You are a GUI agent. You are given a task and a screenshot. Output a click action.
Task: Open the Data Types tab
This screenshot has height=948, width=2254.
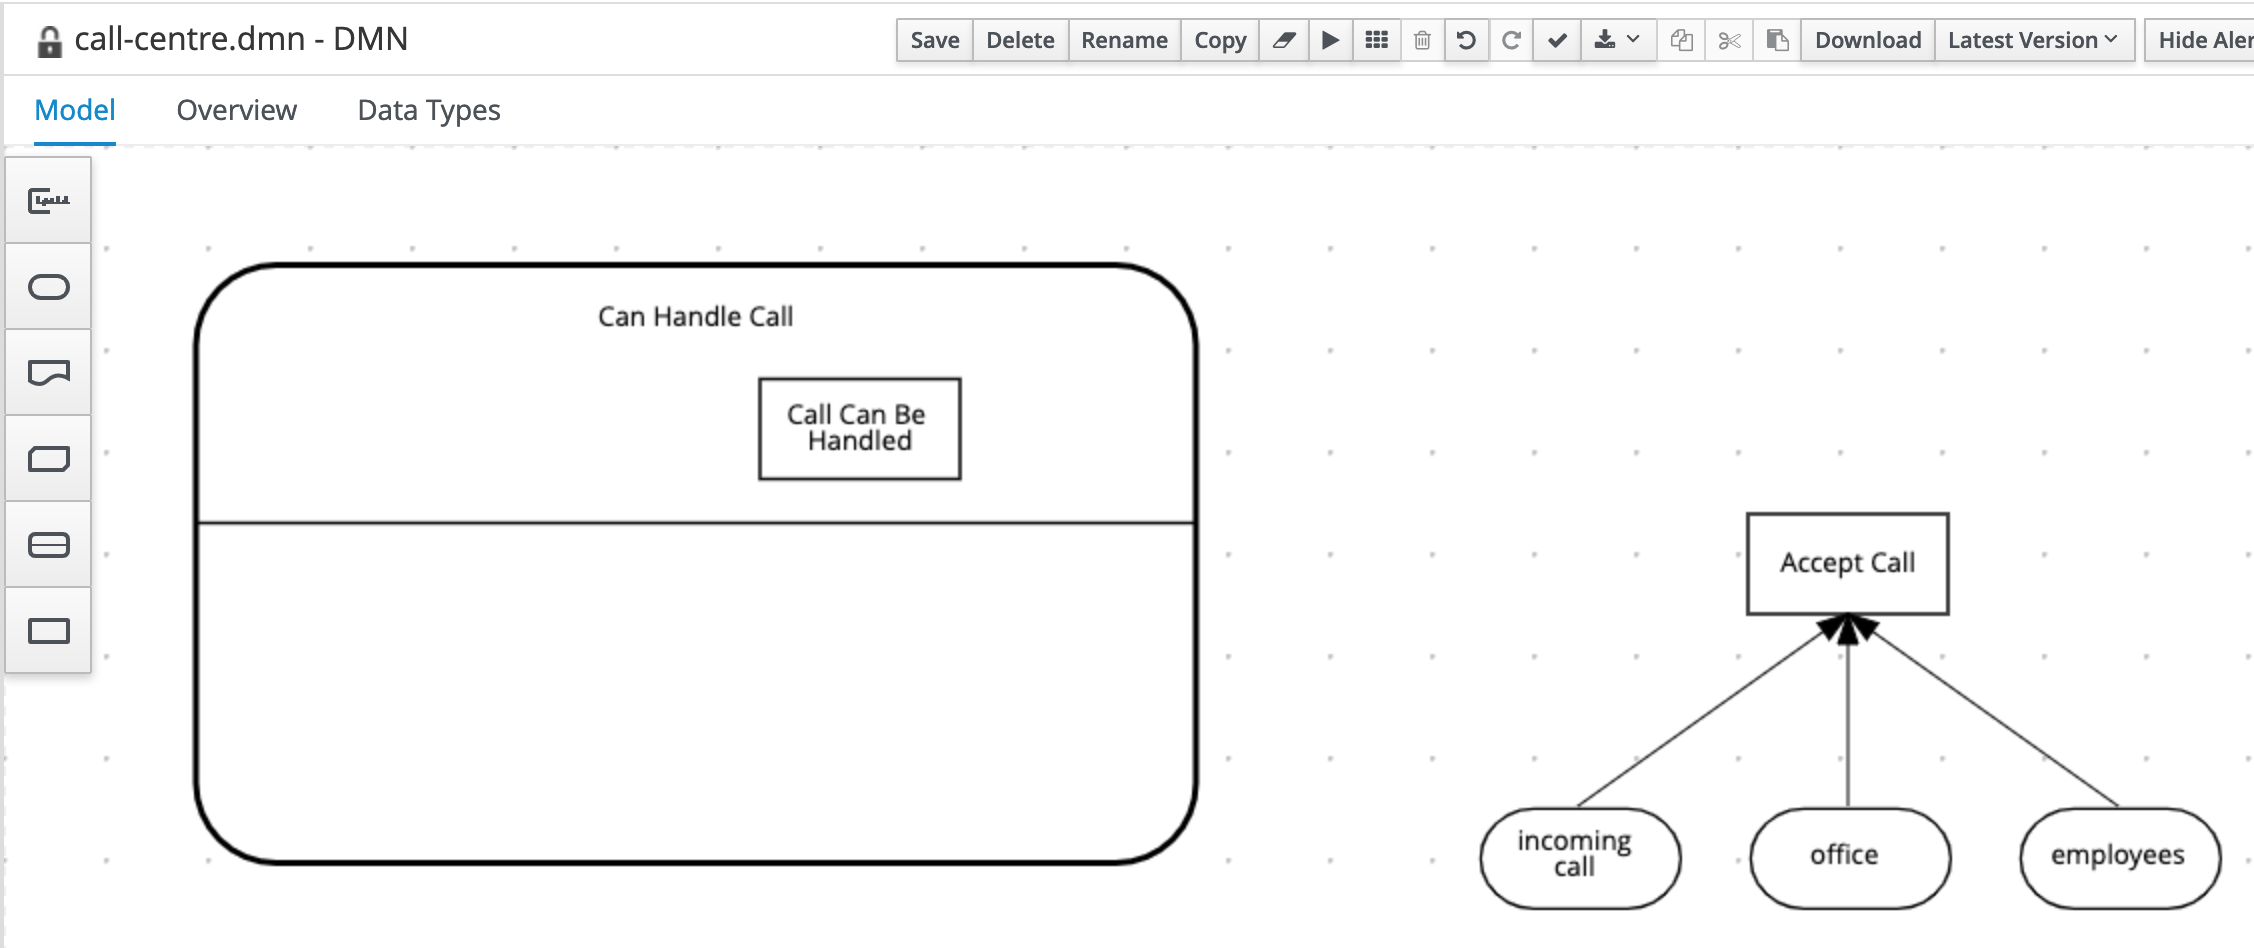coord(429,110)
